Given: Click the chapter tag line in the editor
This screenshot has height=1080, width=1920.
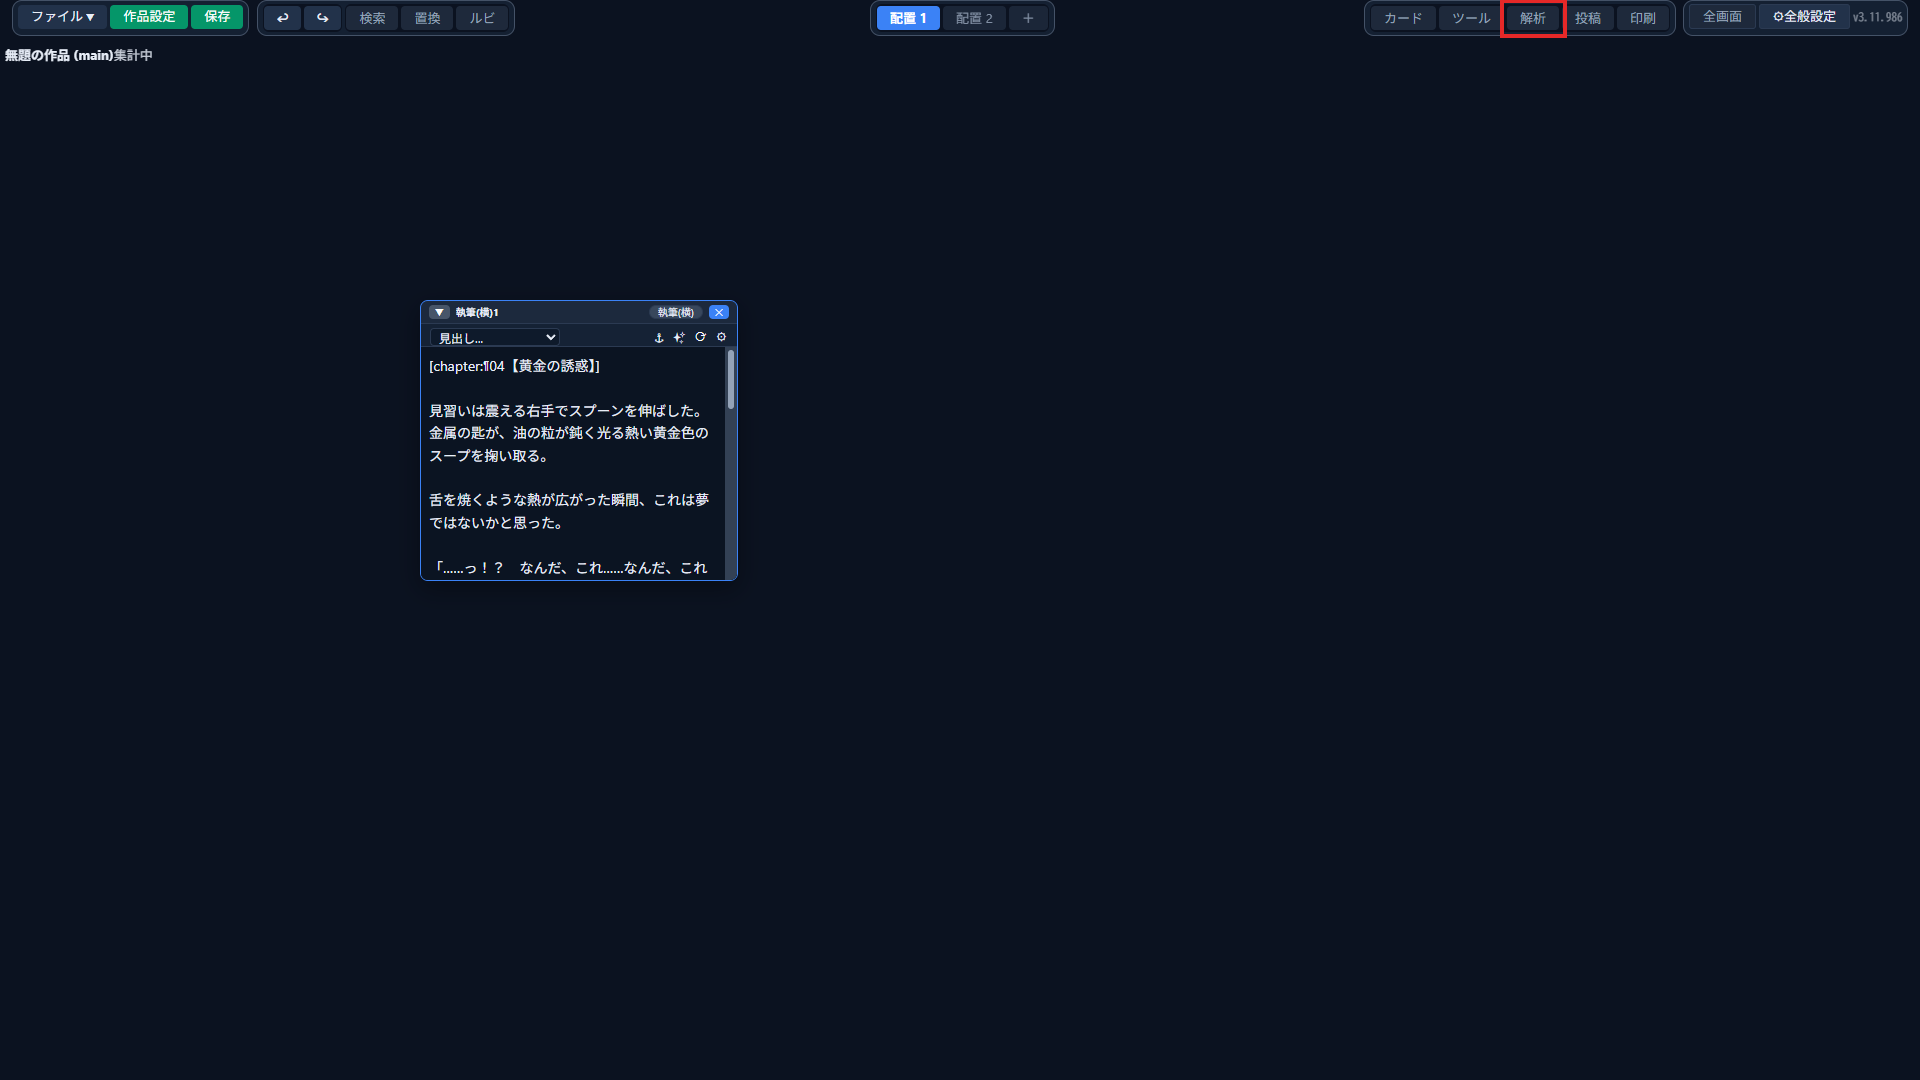Looking at the screenshot, I should pyautogui.click(x=515, y=366).
